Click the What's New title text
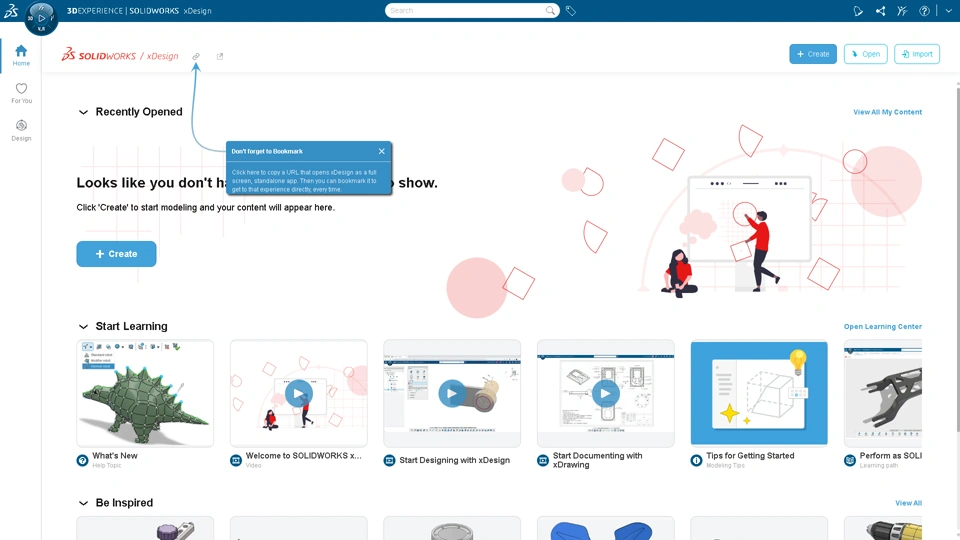 pyautogui.click(x=114, y=456)
